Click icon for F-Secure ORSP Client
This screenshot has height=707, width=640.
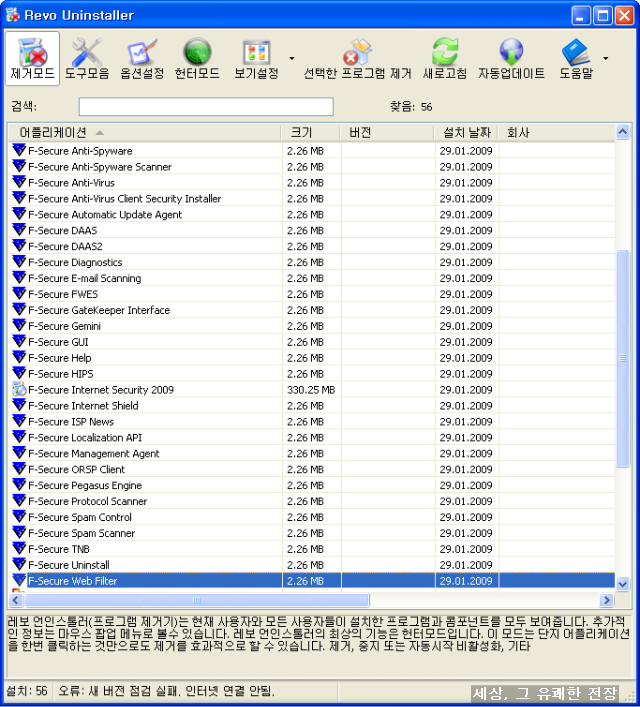click(19, 468)
